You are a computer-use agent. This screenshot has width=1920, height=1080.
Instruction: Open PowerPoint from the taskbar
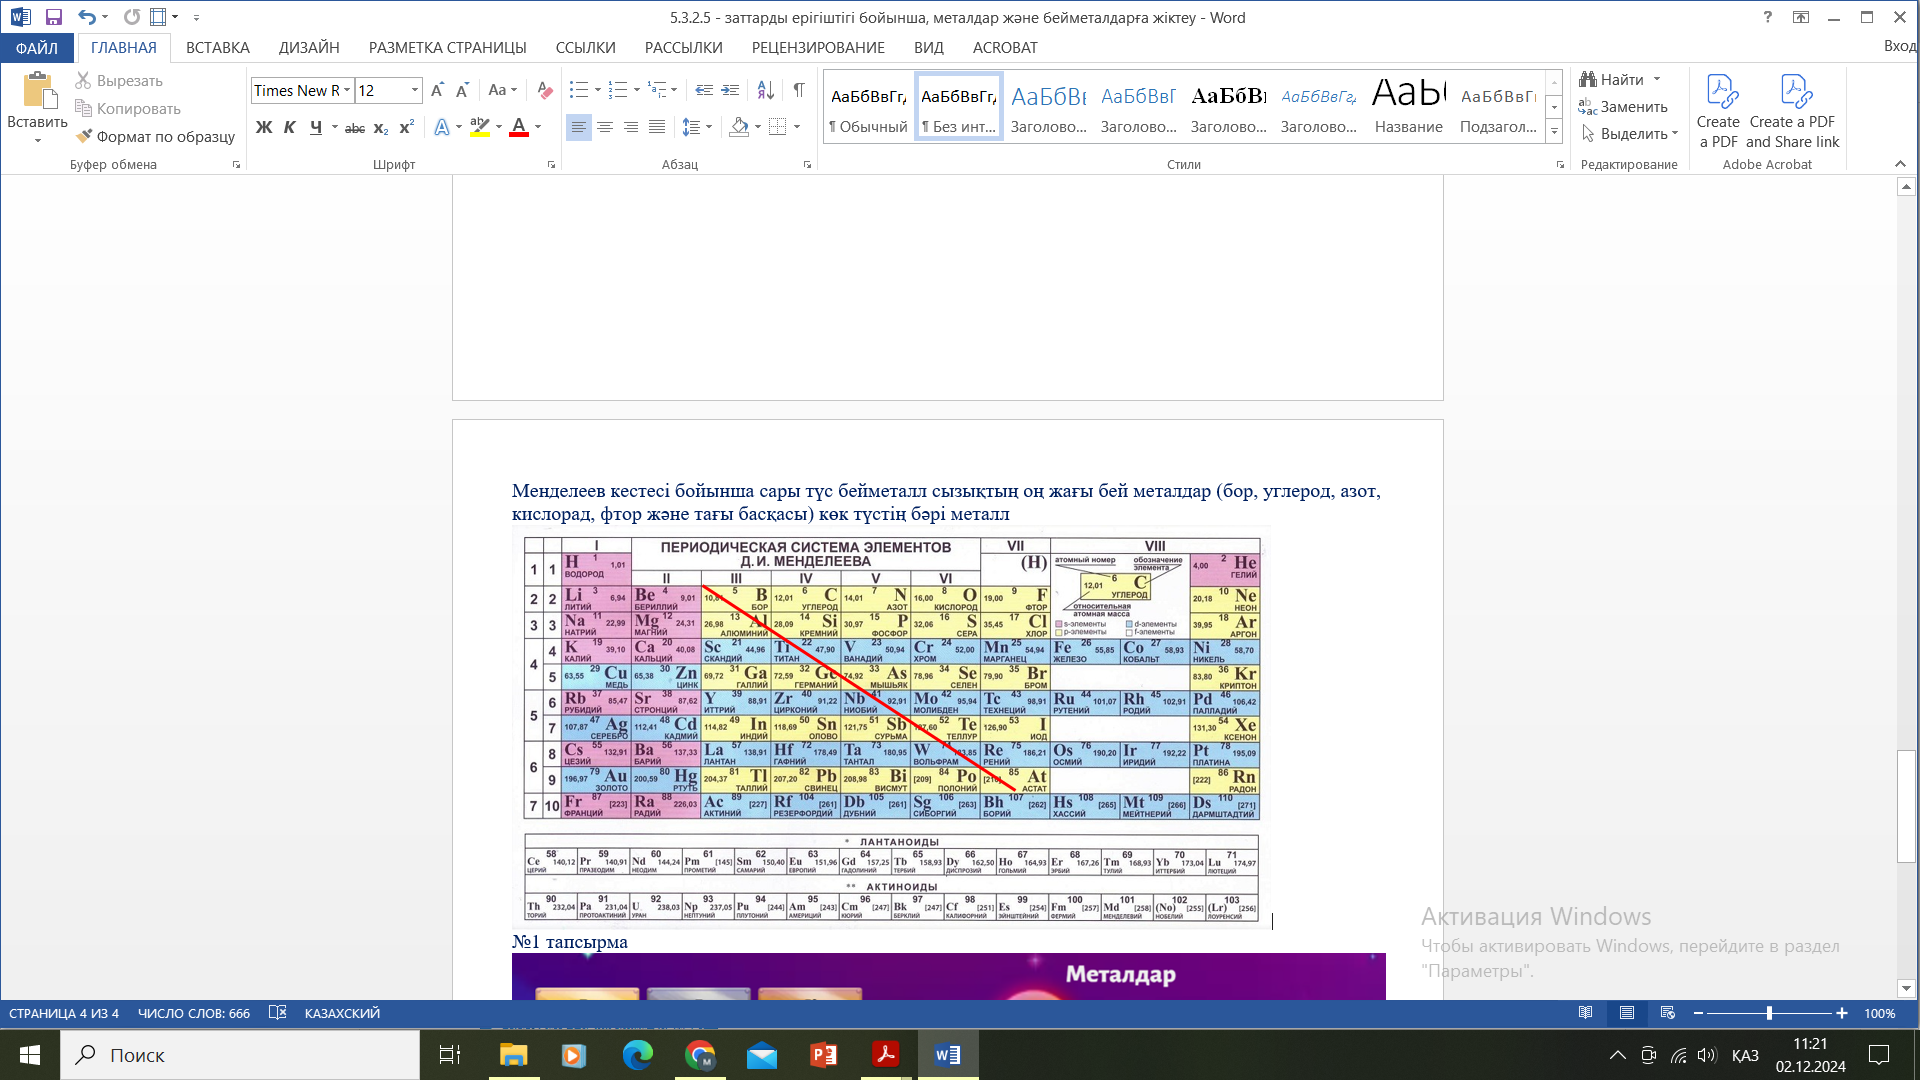pos(823,1055)
